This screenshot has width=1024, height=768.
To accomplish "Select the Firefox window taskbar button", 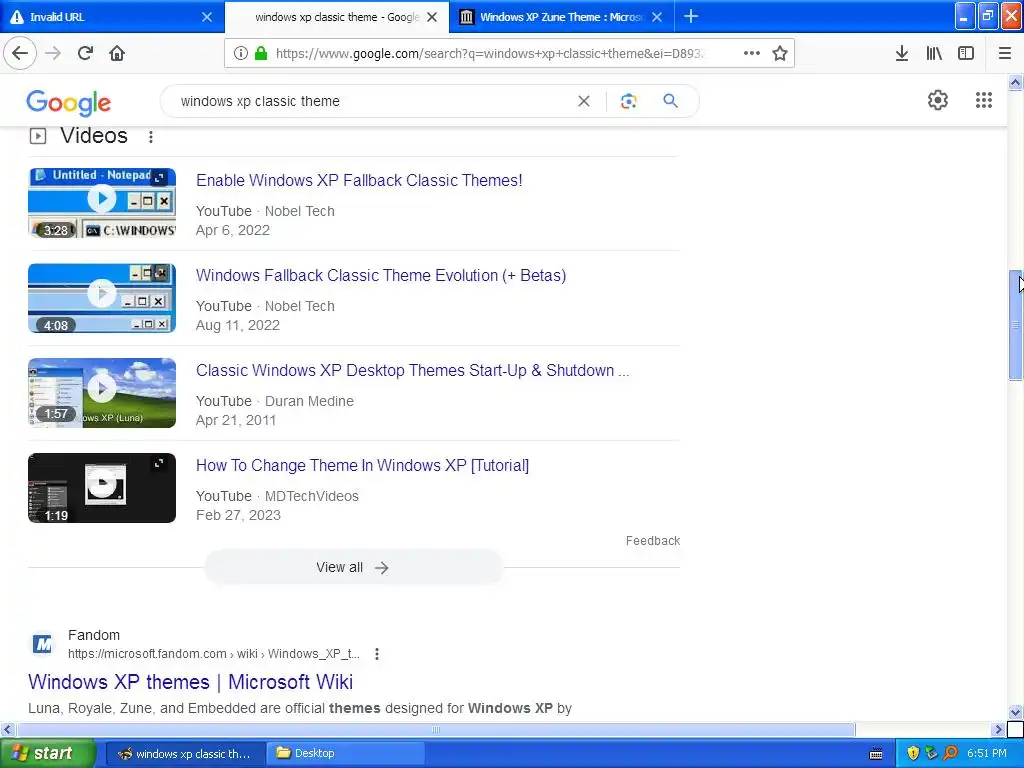I will pyautogui.click(x=185, y=754).
